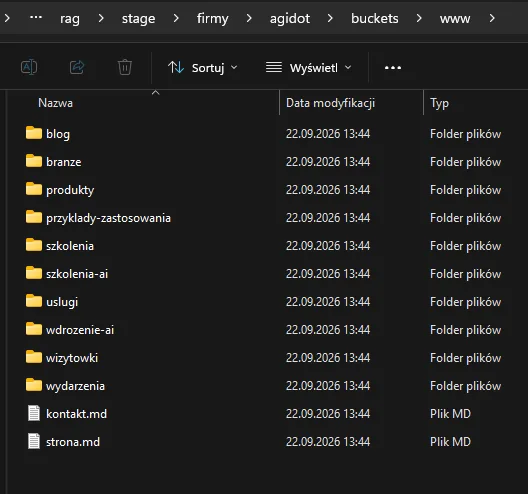Click Folder plików type of uslugi
Viewport: 528px width, 494px height.
tap(465, 302)
